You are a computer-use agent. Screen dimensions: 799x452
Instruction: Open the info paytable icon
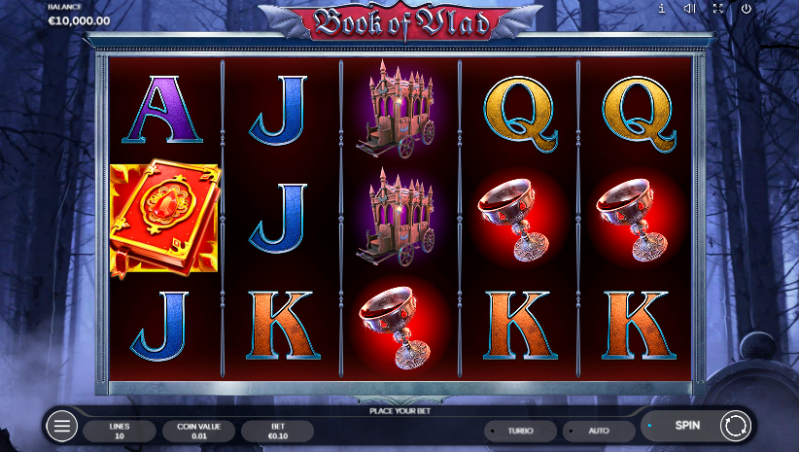(661, 9)
